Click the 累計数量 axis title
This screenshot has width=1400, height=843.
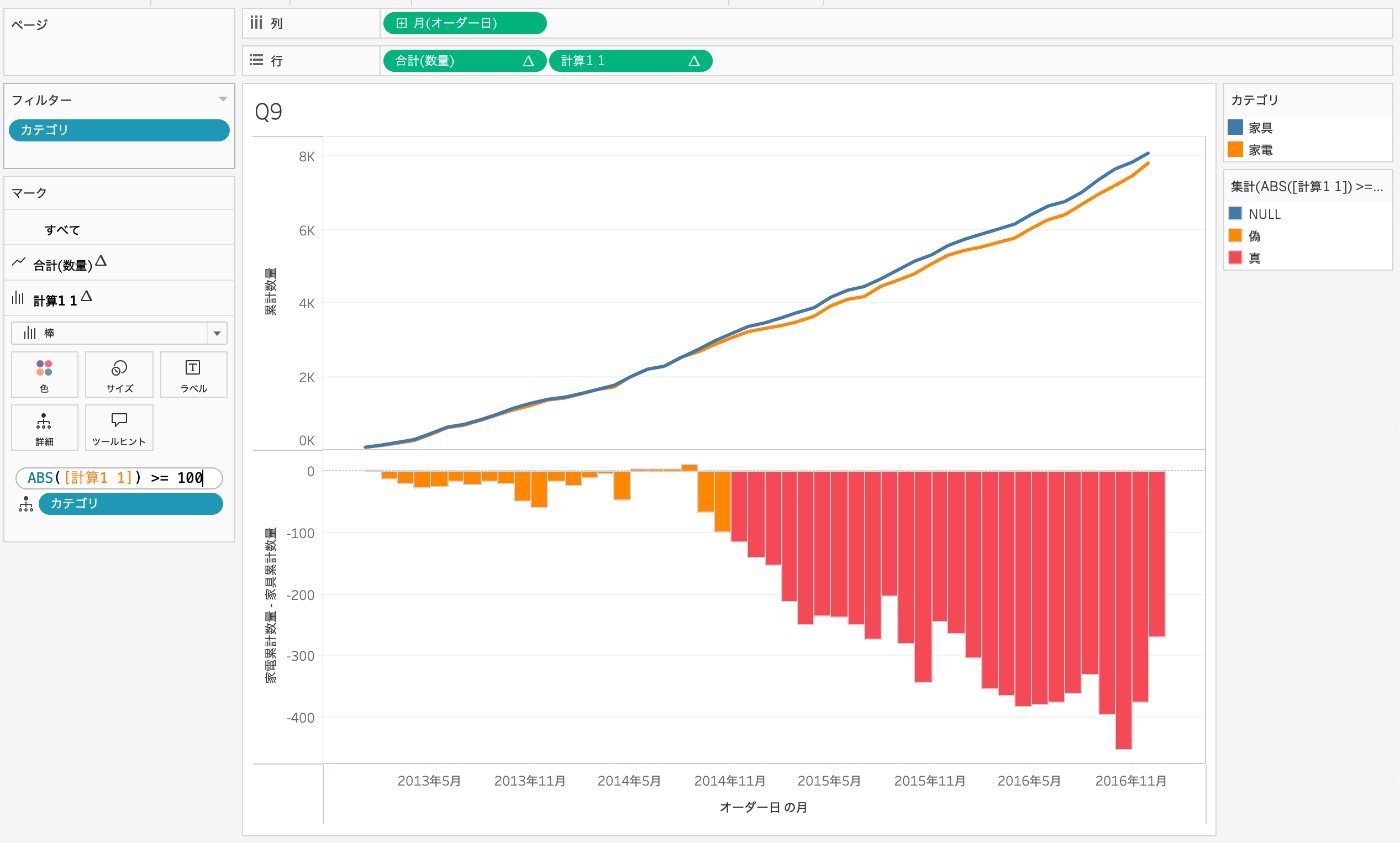point(271,293)
